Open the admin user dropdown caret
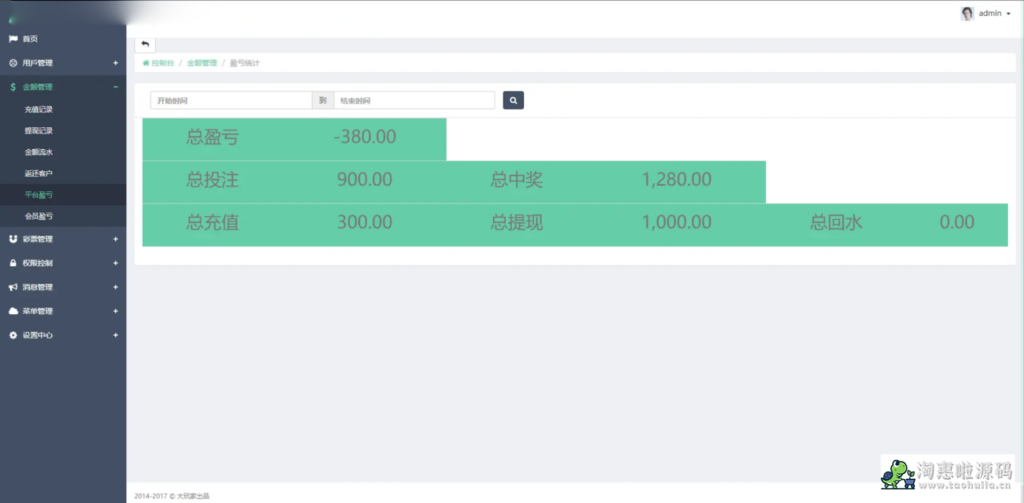Viewport: 1024px width, 503px height. pos(1008,14)
